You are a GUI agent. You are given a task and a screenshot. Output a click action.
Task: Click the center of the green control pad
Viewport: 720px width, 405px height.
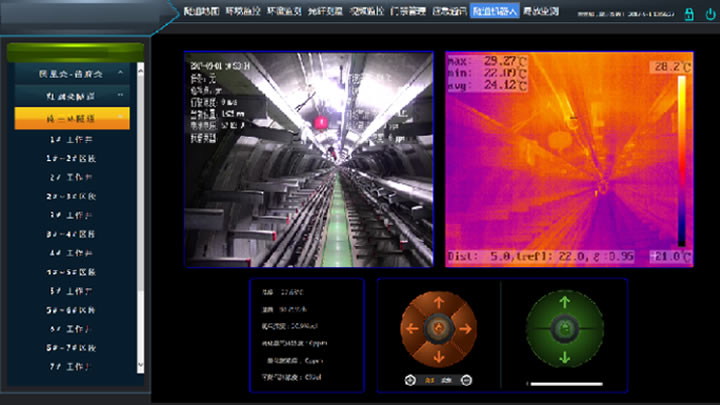pyautogui.click(x=562, y=328)
